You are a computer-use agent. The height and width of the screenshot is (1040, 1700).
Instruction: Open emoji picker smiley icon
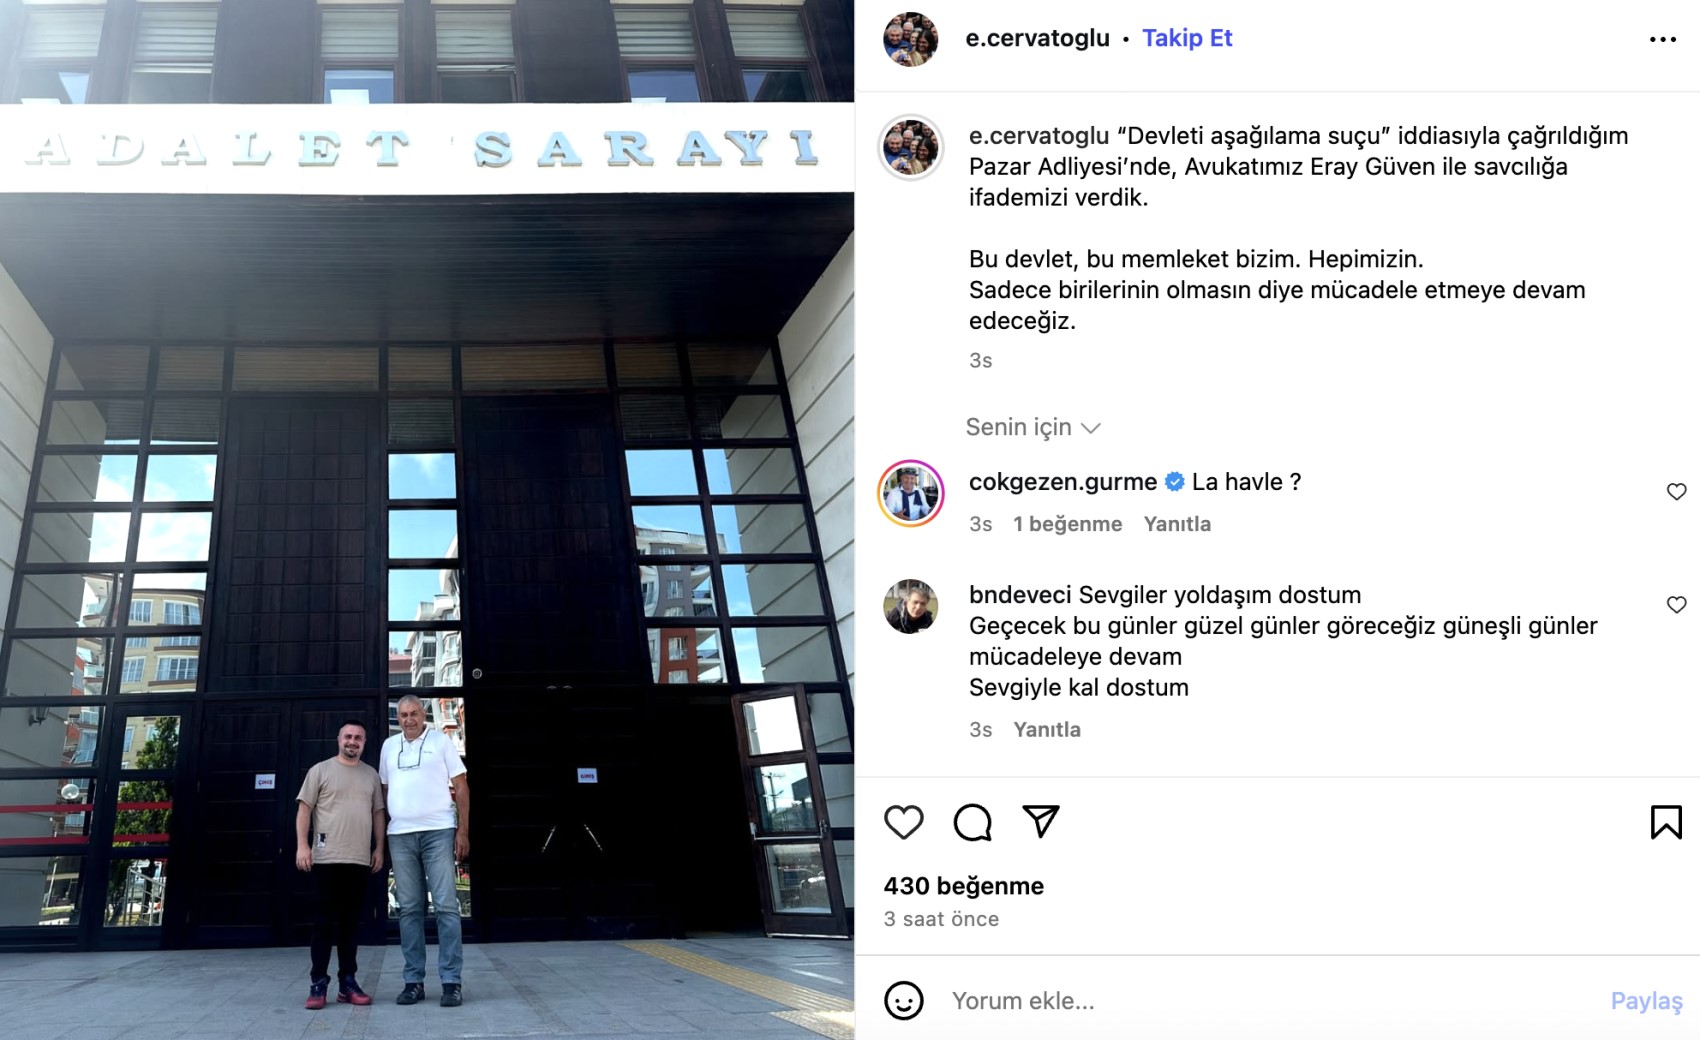click(903, 1000)
